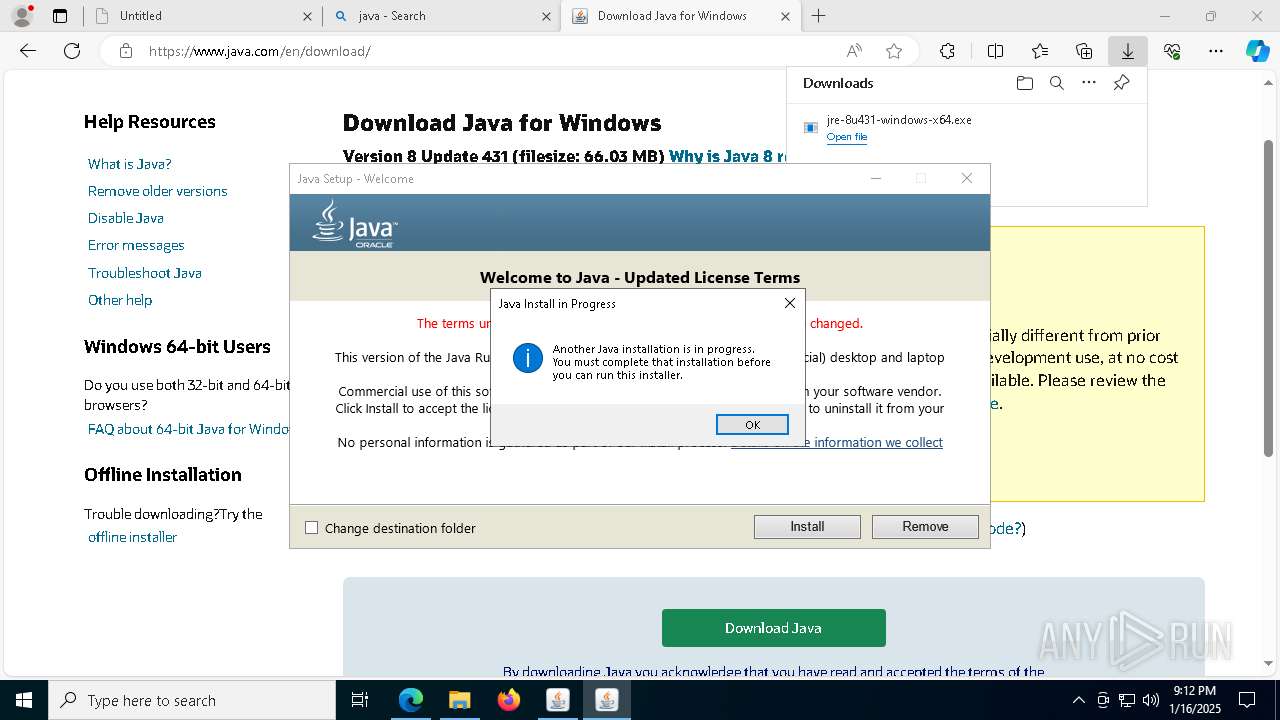The image size is (1280, 720).
Task: Click the volume icon in the tray
Action: point(1151,700)
